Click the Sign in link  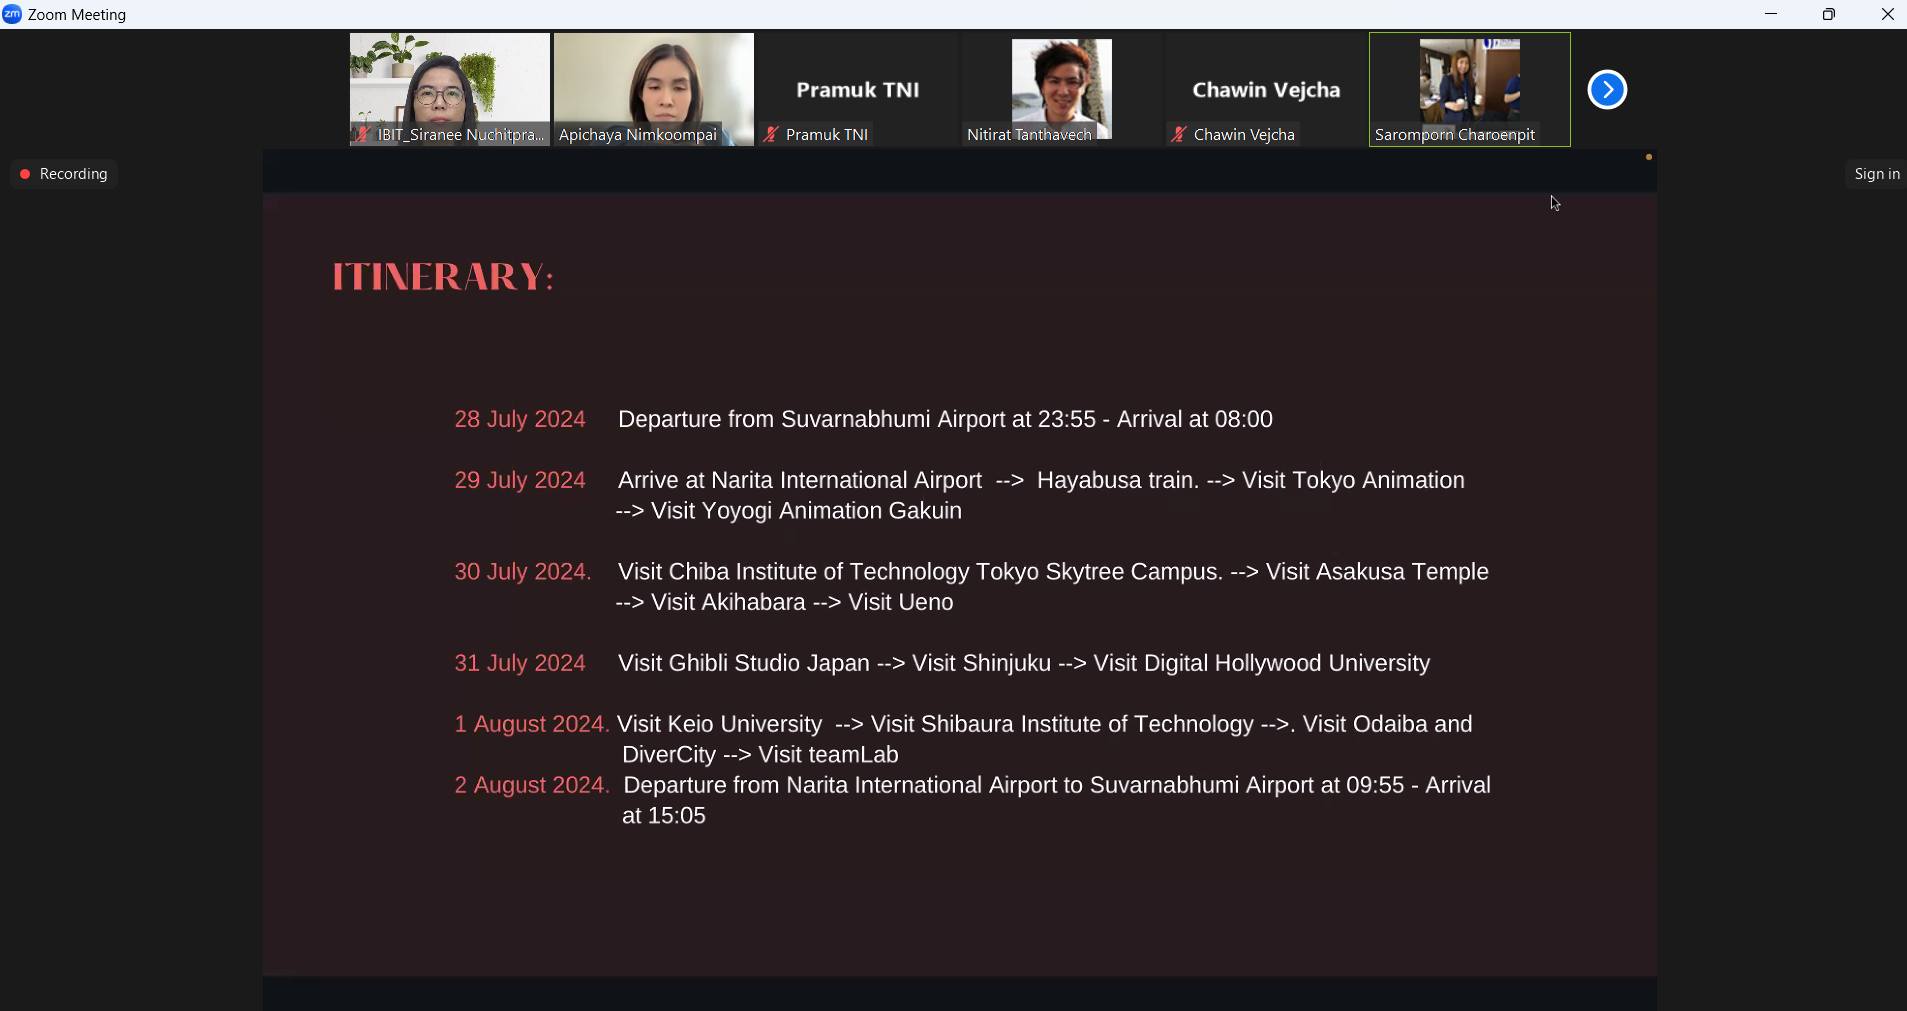[1876, 175]
